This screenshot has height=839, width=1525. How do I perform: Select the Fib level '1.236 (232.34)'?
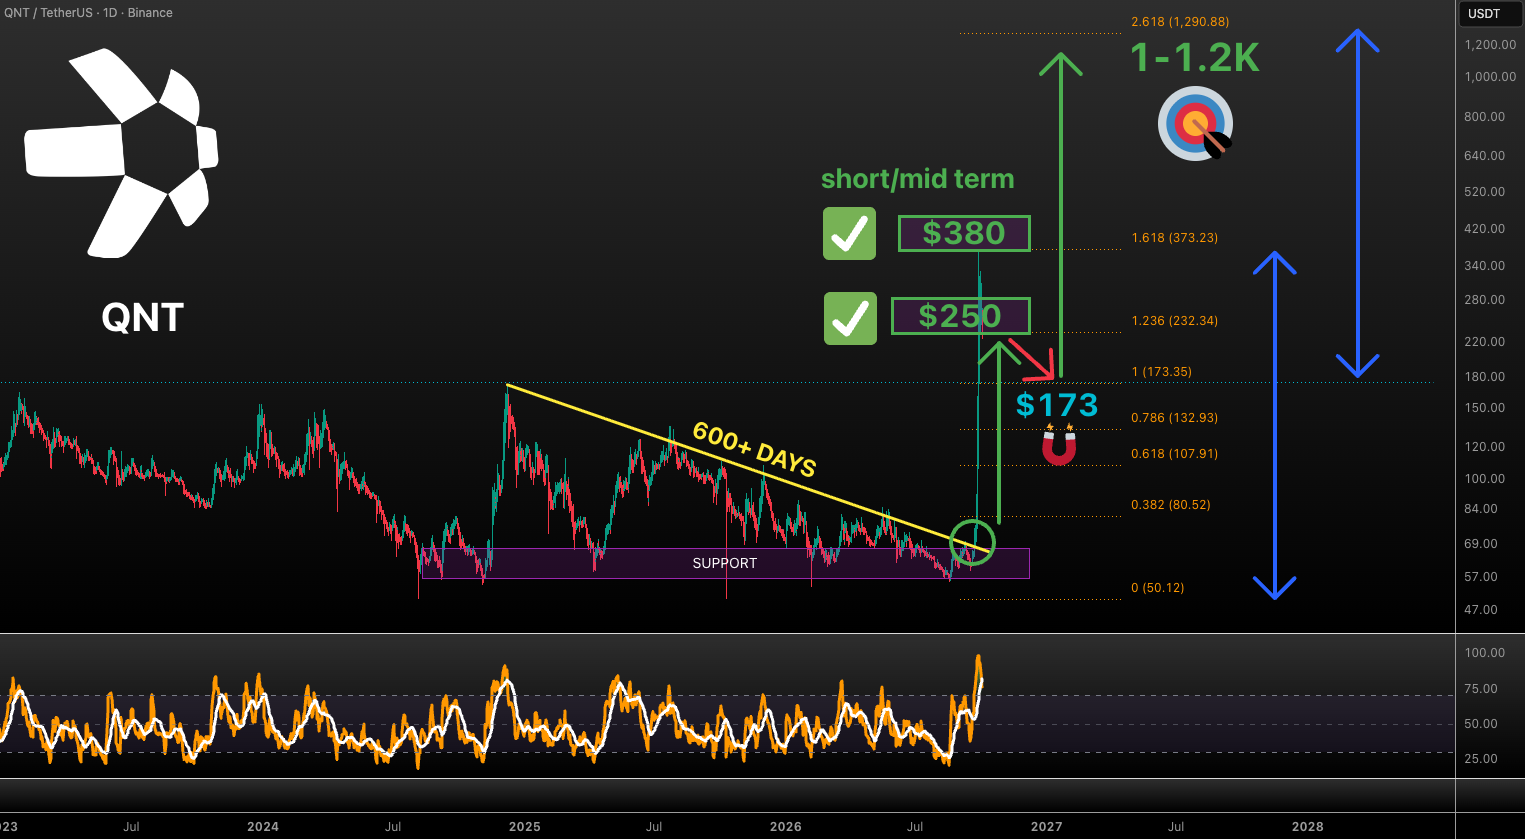click(1175, 321)
